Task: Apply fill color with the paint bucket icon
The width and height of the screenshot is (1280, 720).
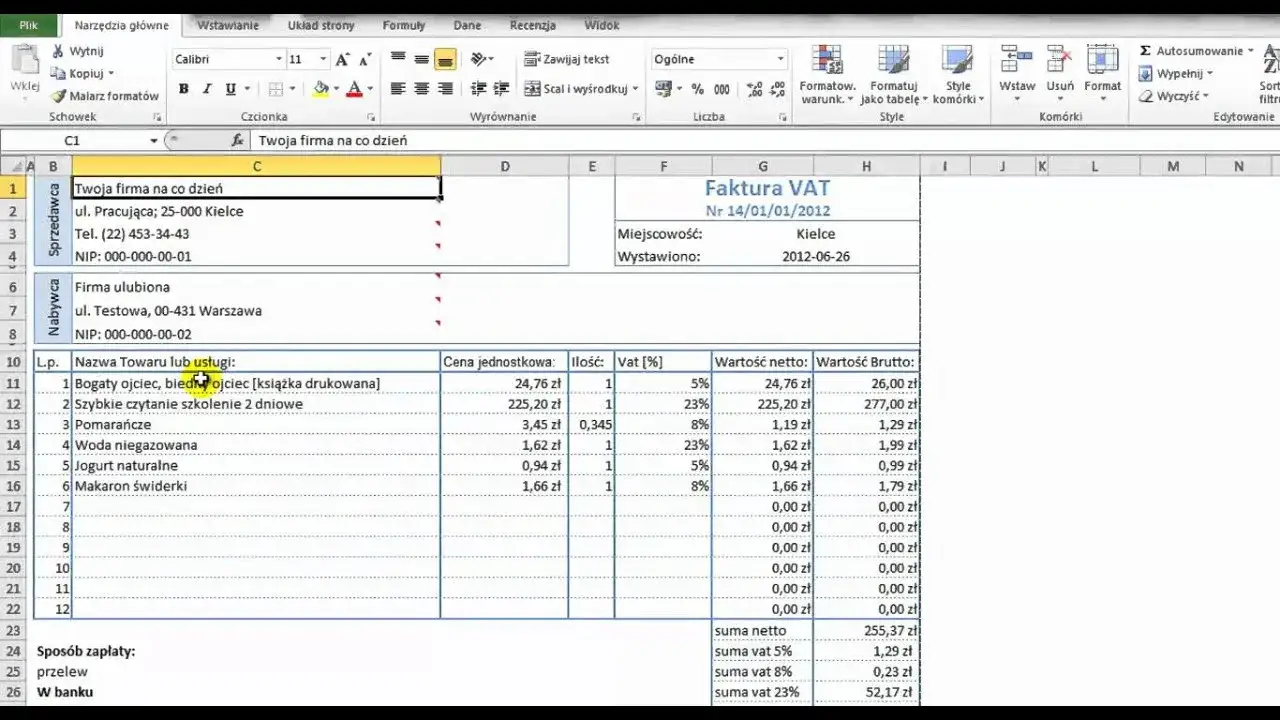Action: click(x=320, y=89)
